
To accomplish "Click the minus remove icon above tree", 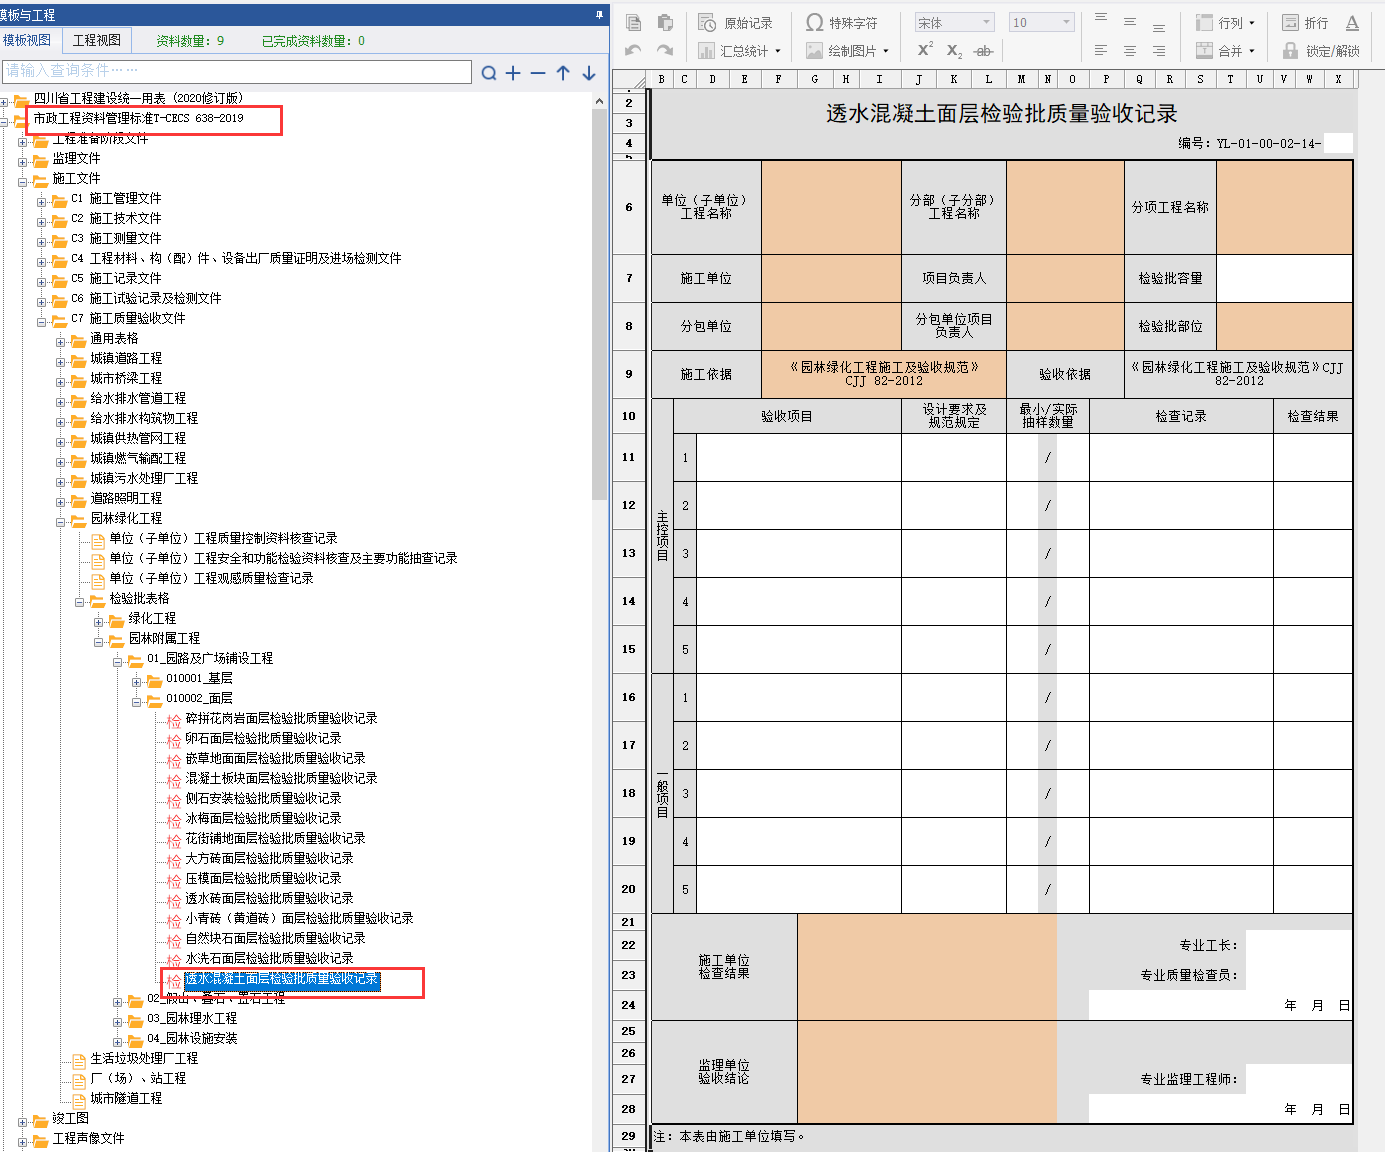I will tap(538, 73).
